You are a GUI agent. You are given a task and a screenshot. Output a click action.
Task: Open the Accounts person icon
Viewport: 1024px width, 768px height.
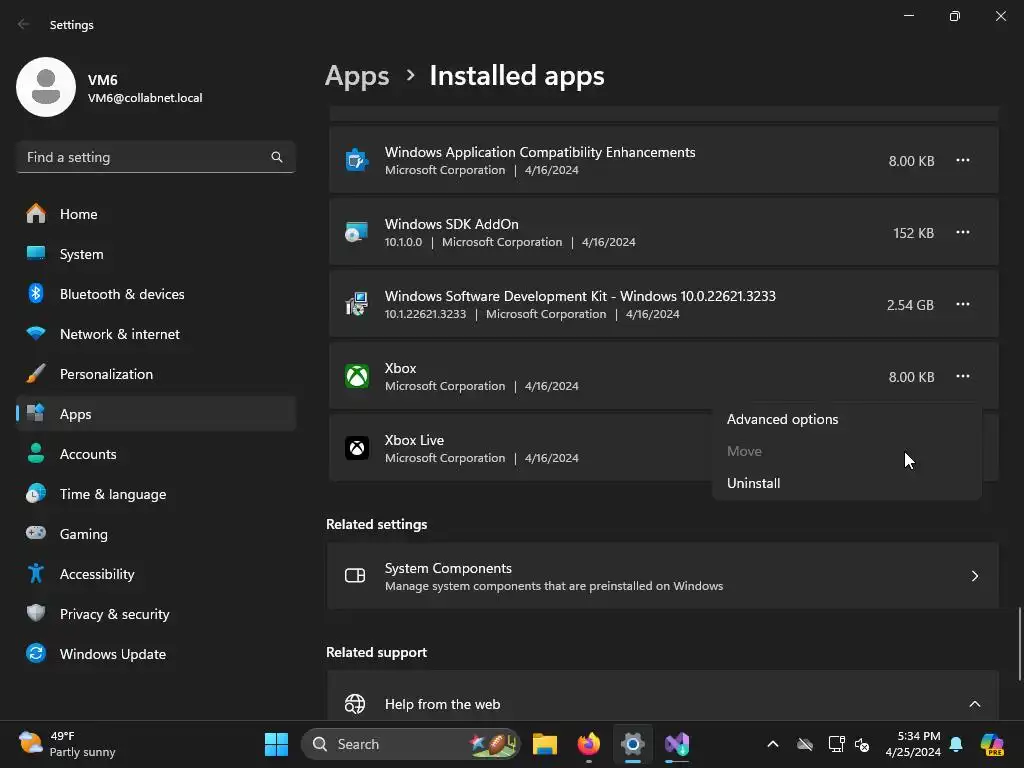36,453
